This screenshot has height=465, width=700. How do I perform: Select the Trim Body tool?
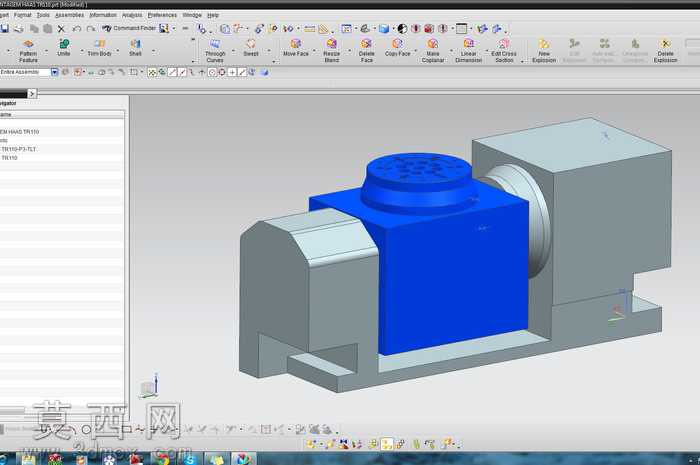(99, 48)
